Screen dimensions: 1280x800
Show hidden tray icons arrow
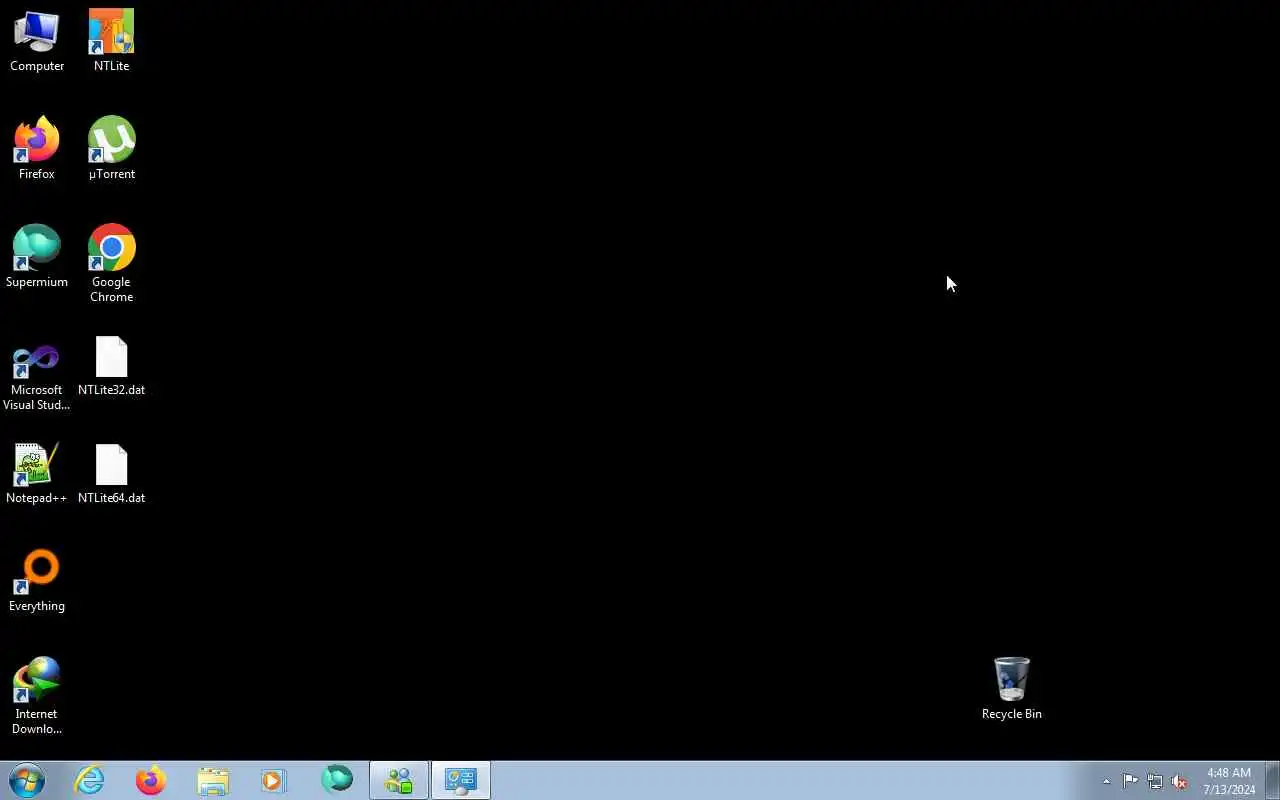[1106, 781]
